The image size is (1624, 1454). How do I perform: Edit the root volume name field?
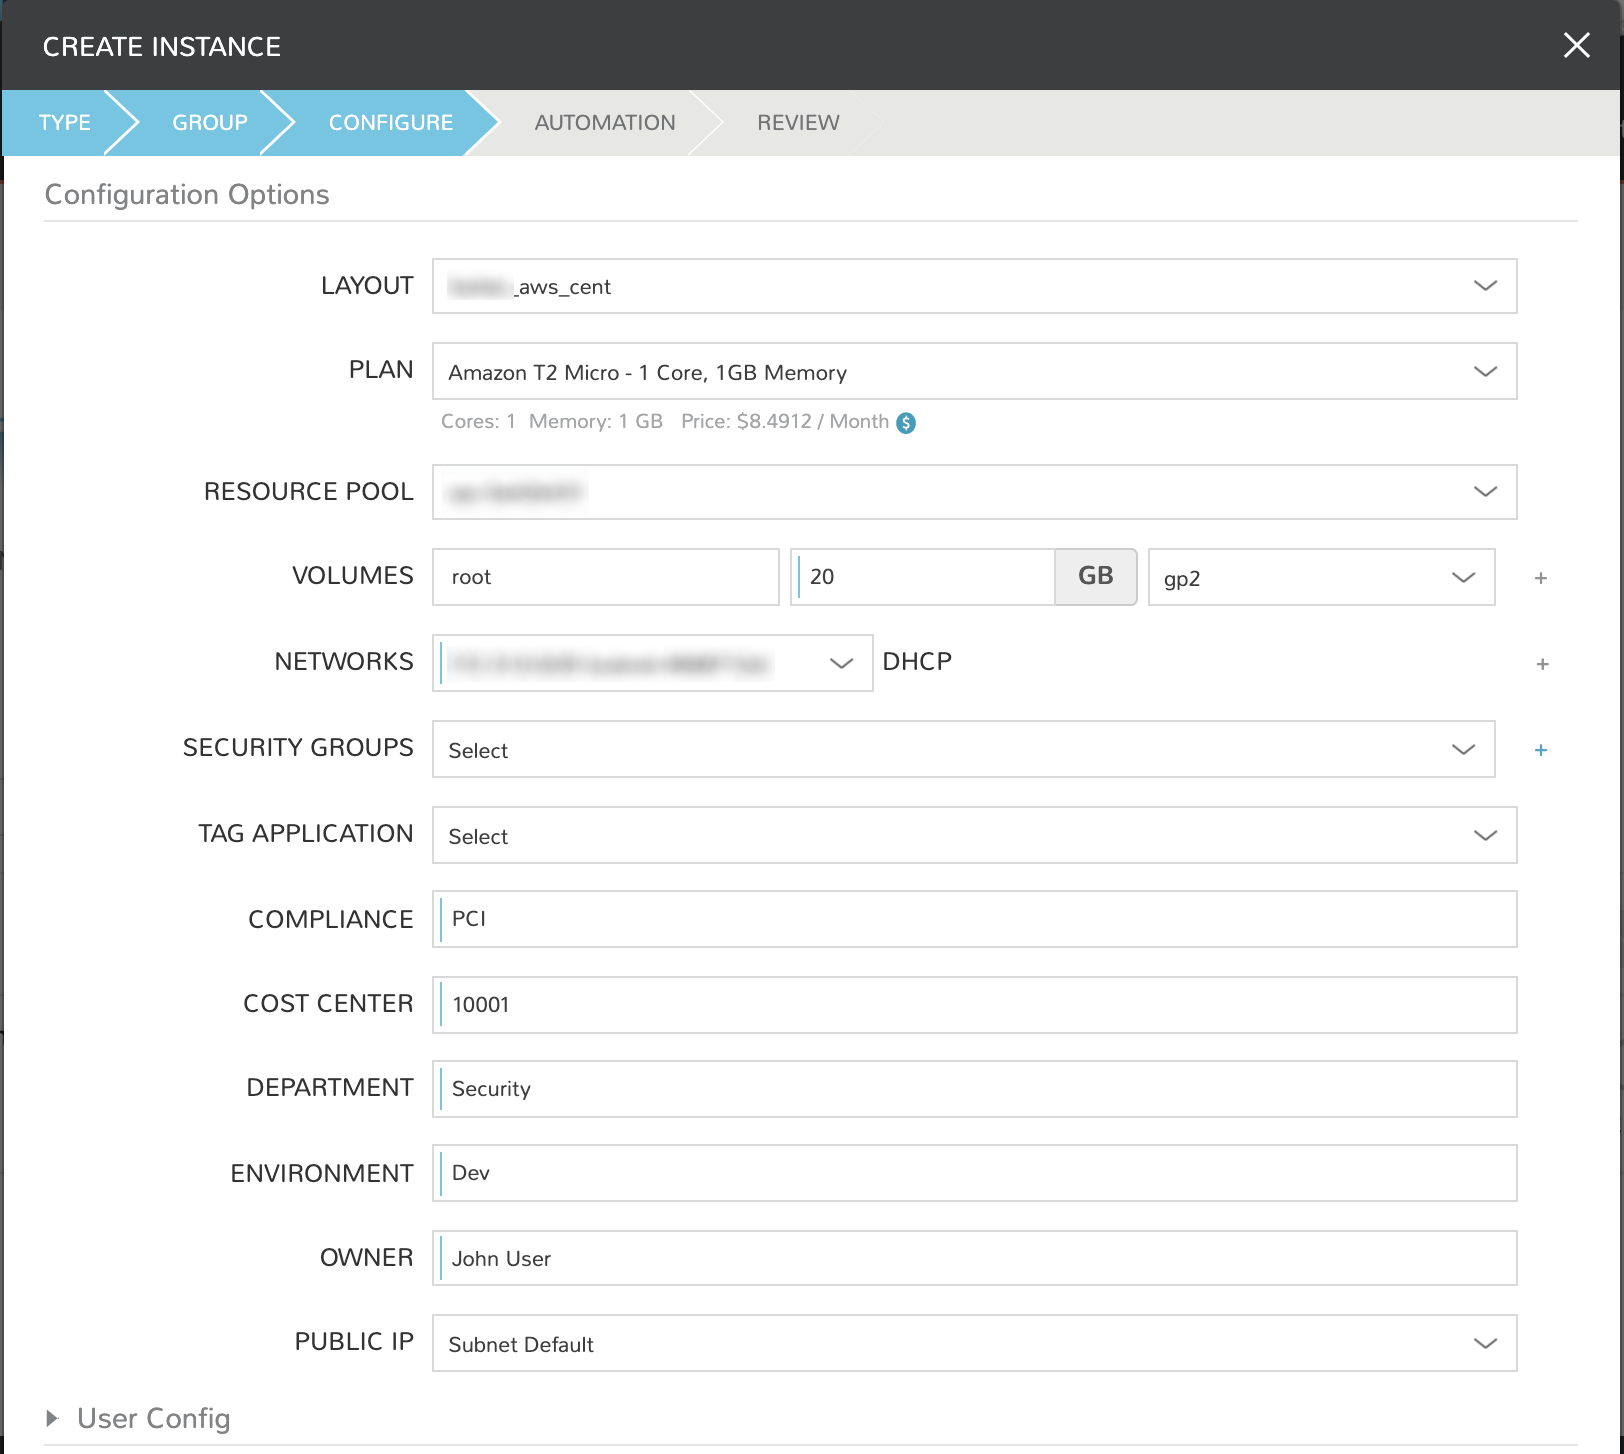[605, 577]
